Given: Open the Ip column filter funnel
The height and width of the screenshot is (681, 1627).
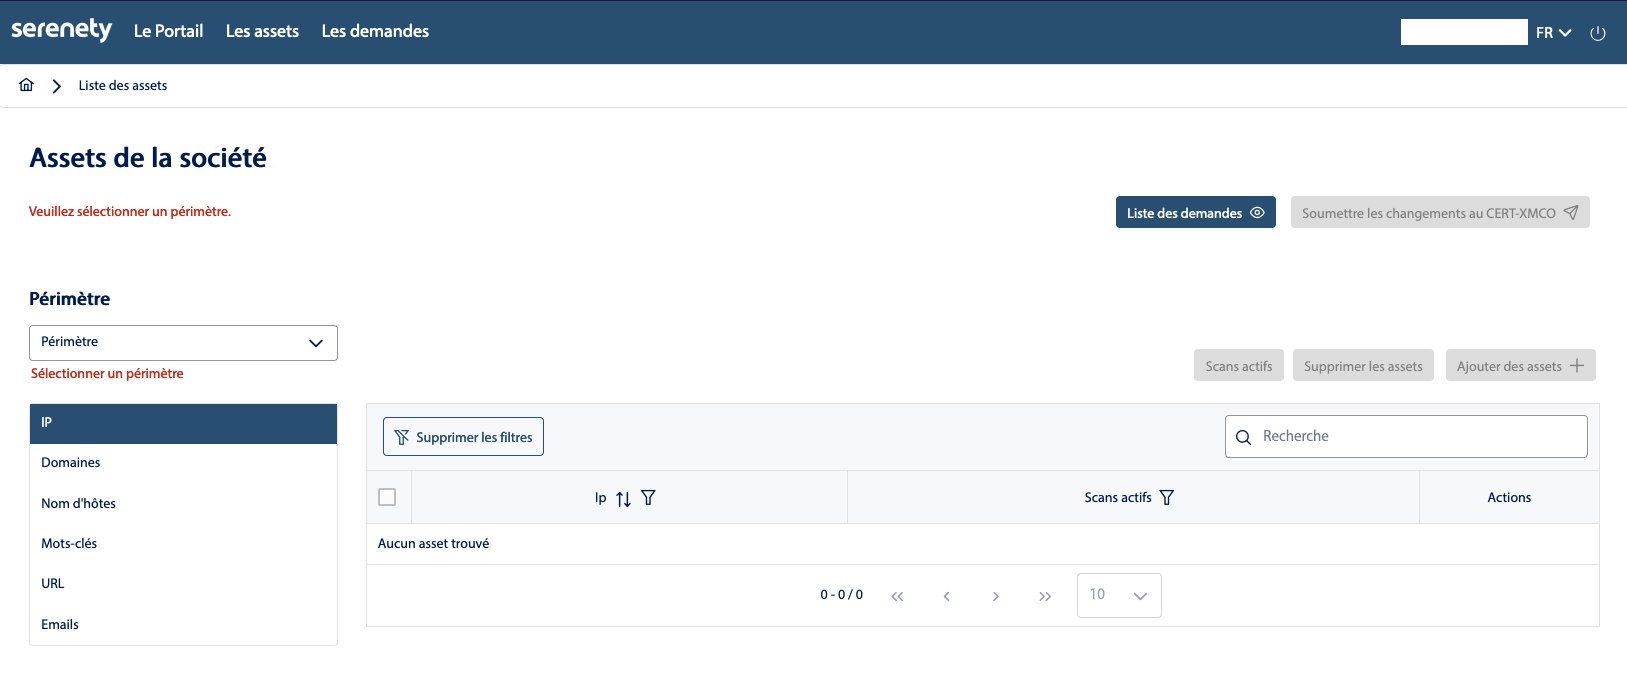Looking at the screenshot, I should point(648,498).
